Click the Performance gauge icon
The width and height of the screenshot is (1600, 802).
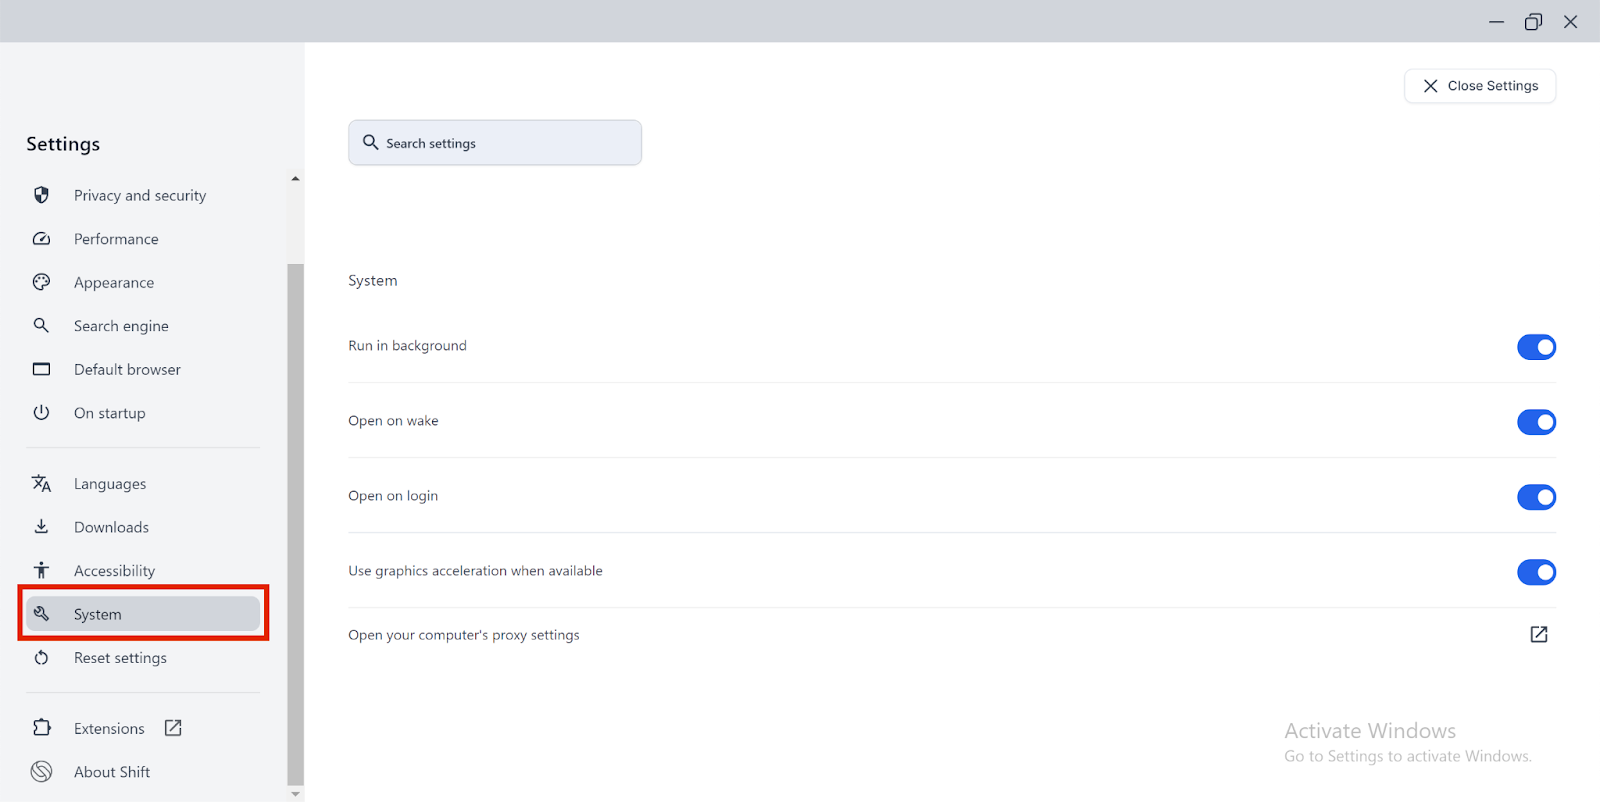(x=41, y=239)
